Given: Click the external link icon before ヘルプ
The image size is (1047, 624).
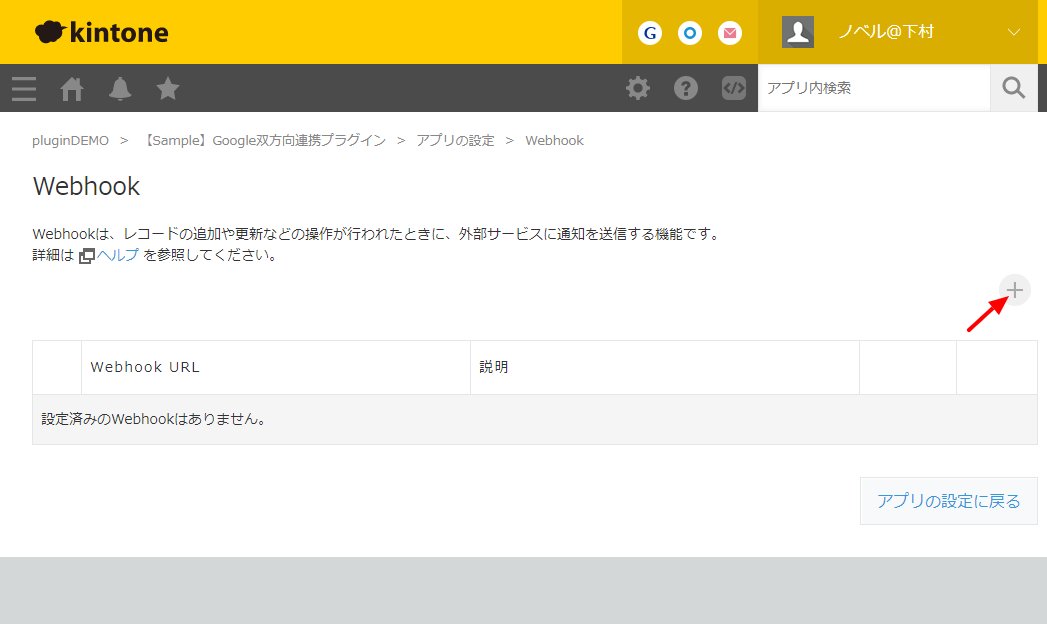Looking at the screenshot, I should click(x=87, y=256).
